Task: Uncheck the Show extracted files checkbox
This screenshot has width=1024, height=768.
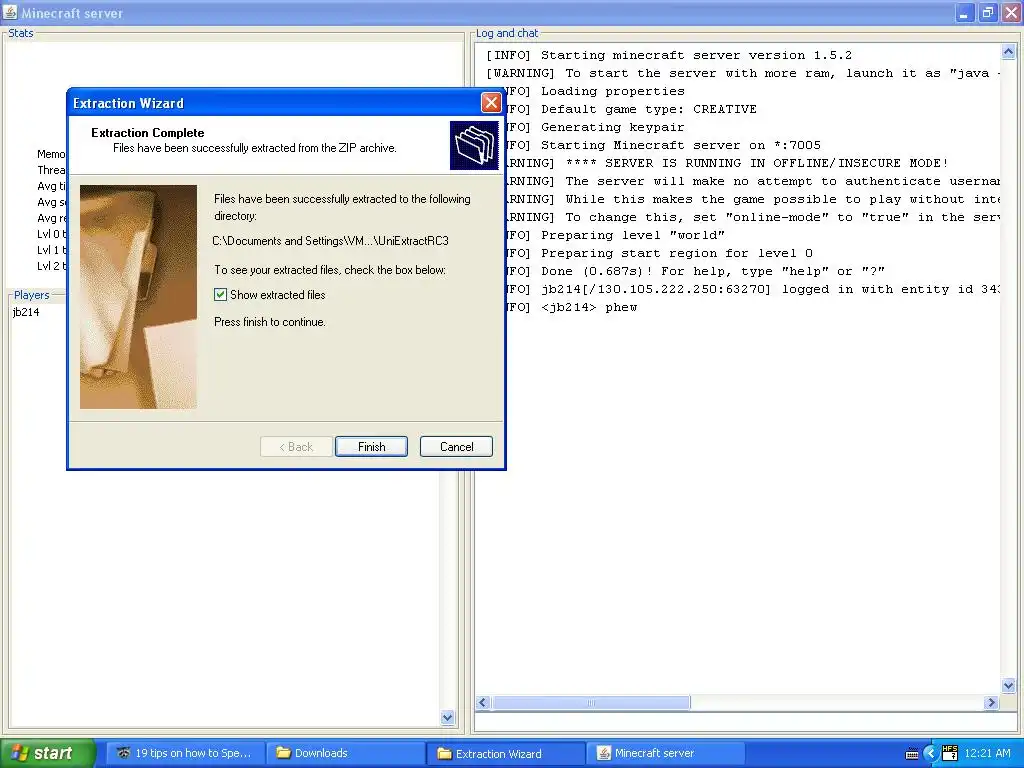Action: coord(221,295)
